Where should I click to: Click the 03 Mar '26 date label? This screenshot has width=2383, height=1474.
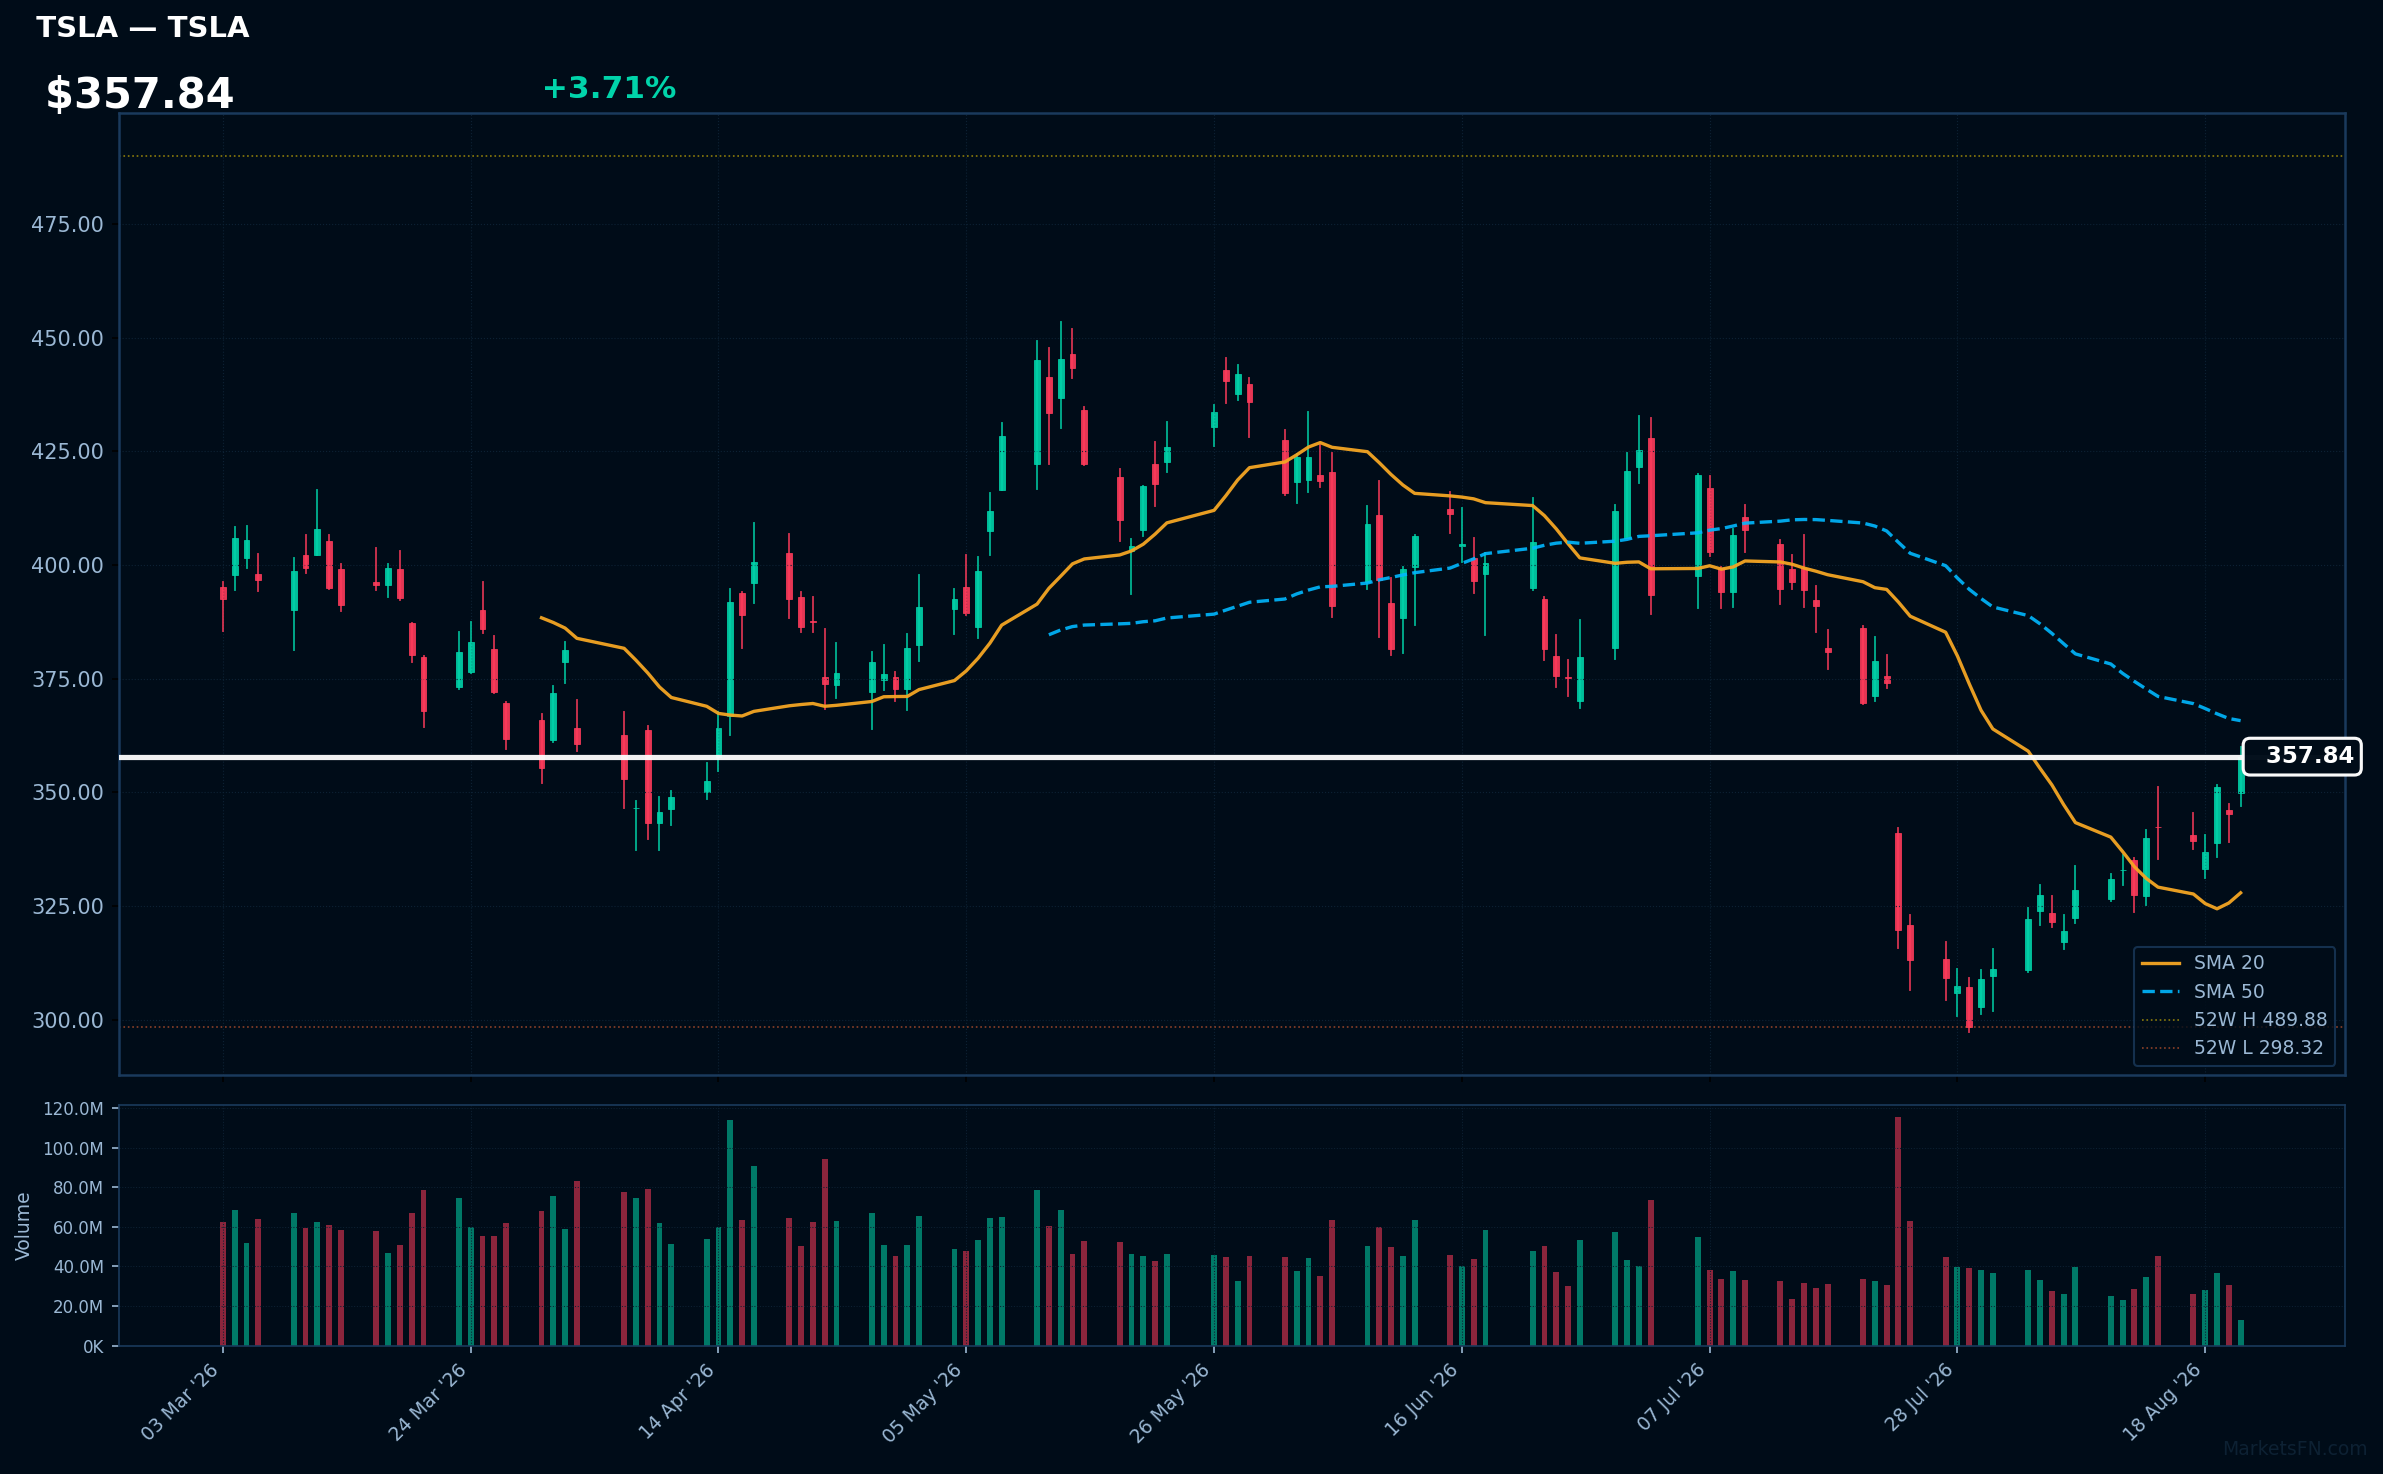coord(180,1402)
